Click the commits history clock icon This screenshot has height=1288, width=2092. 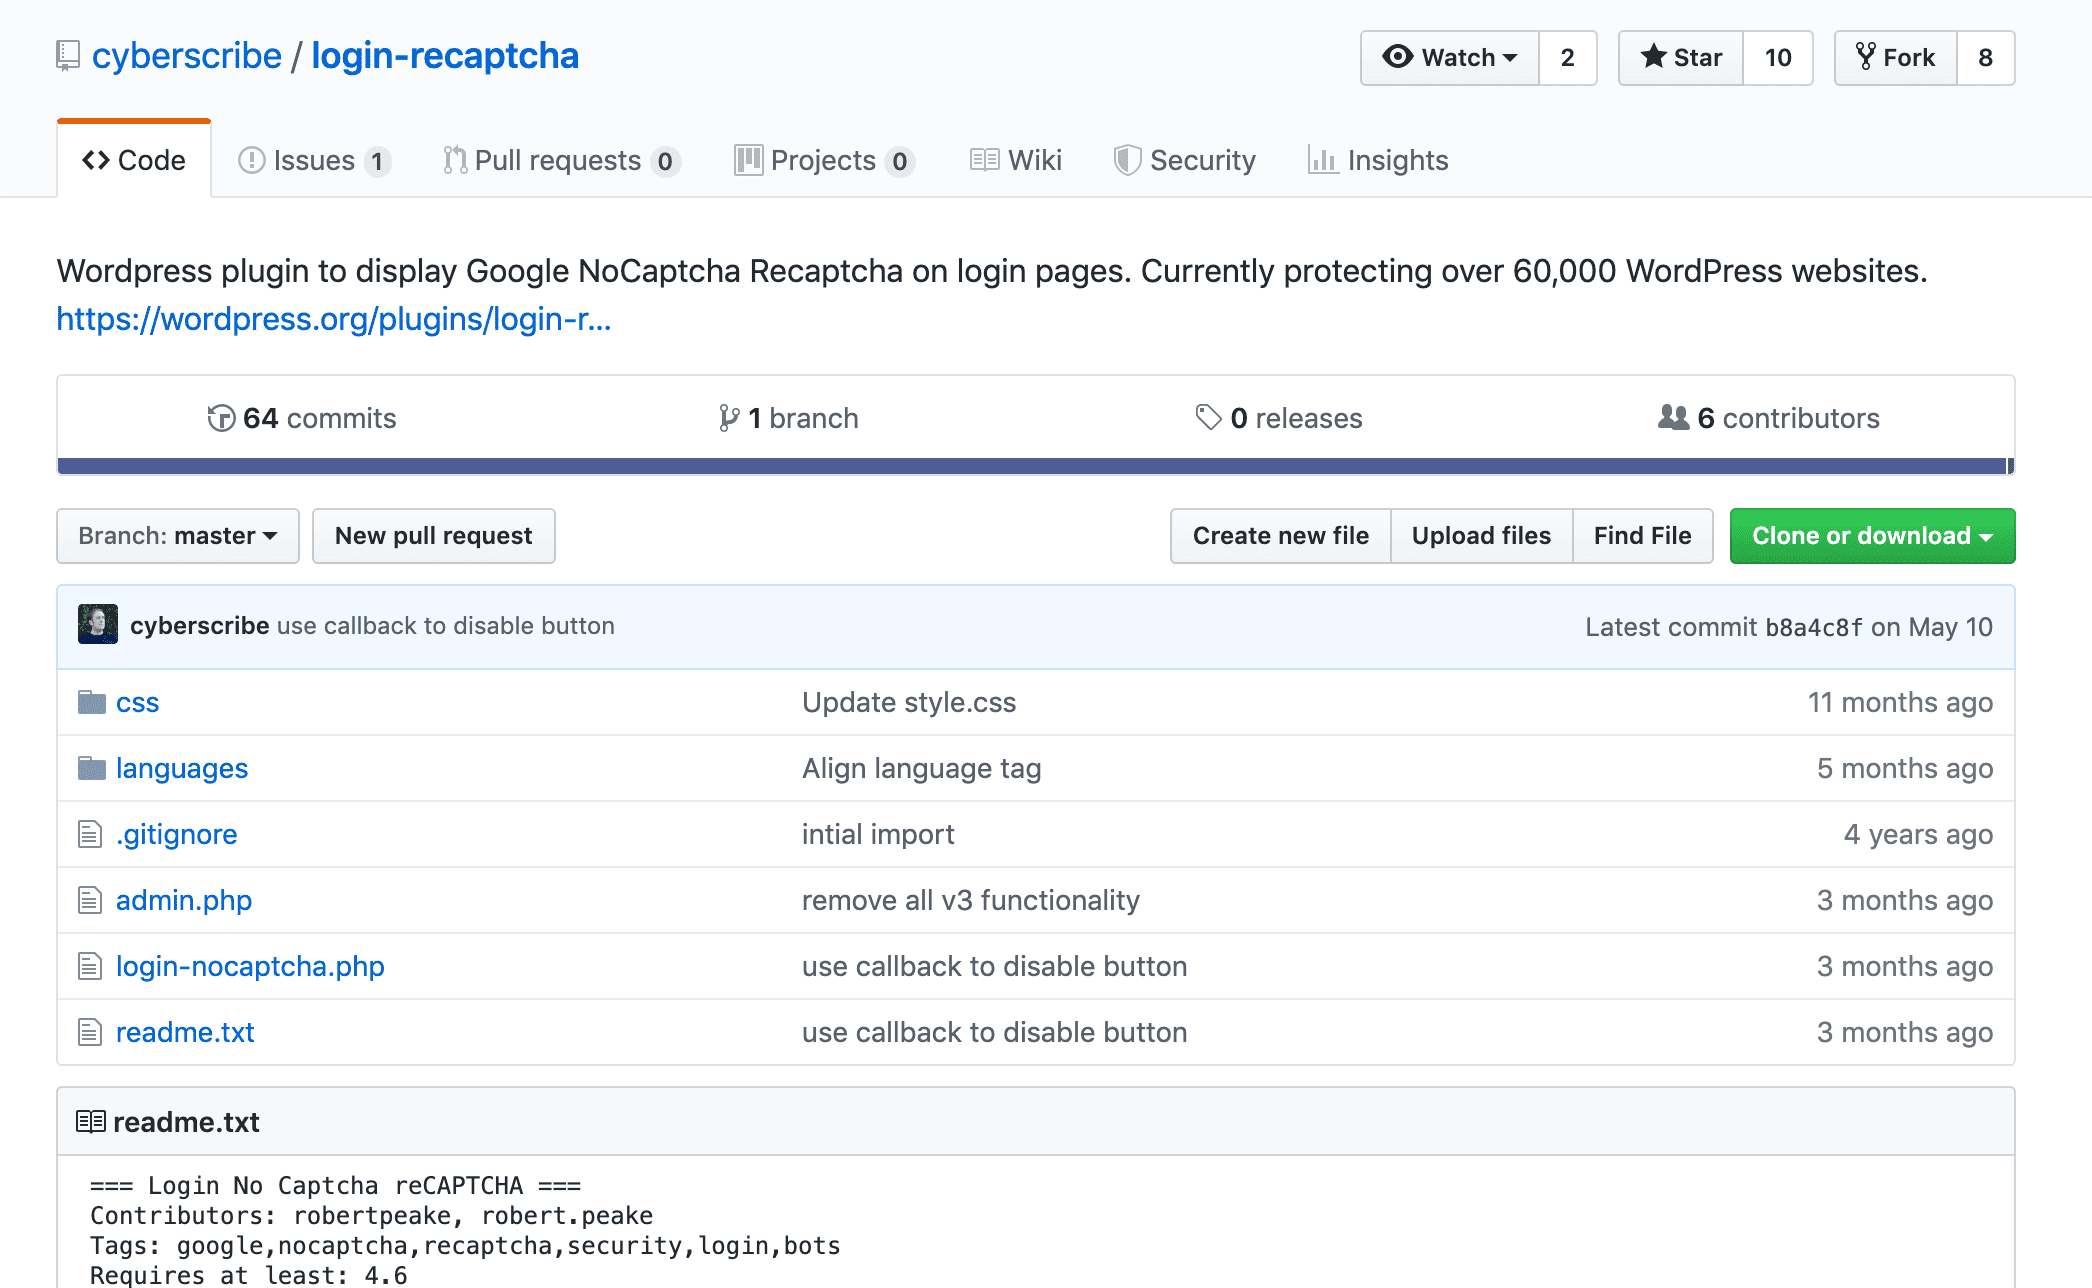point(221,418)
